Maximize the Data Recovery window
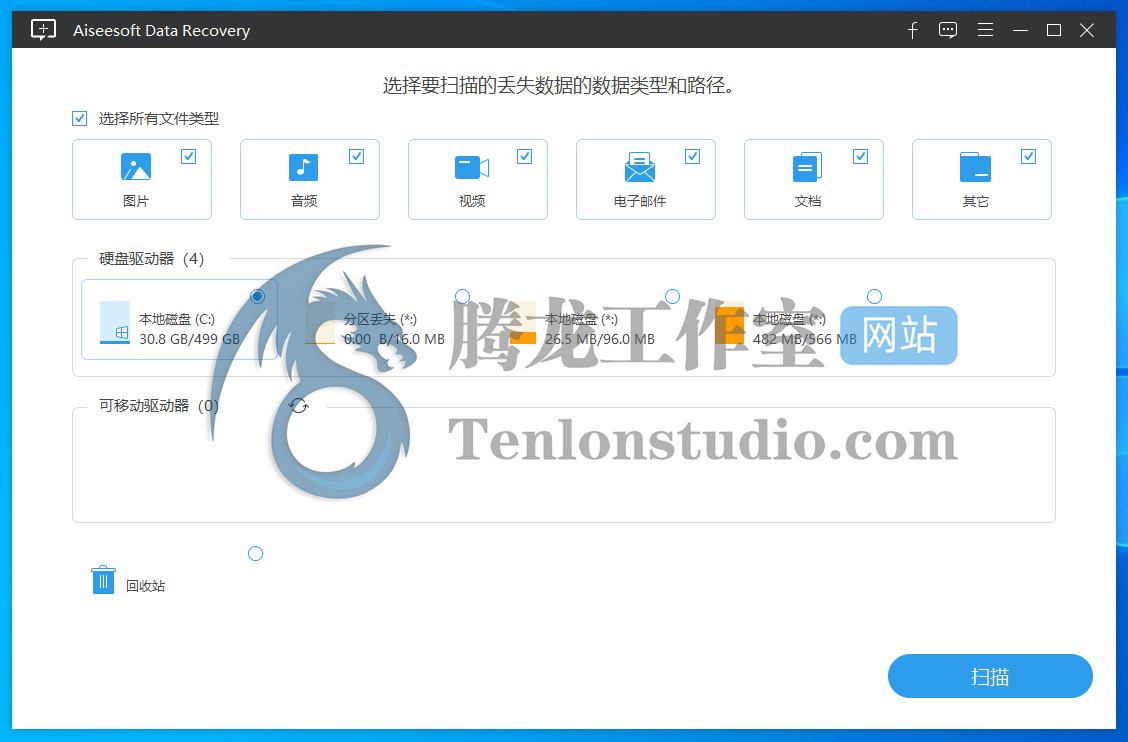 1054,30
